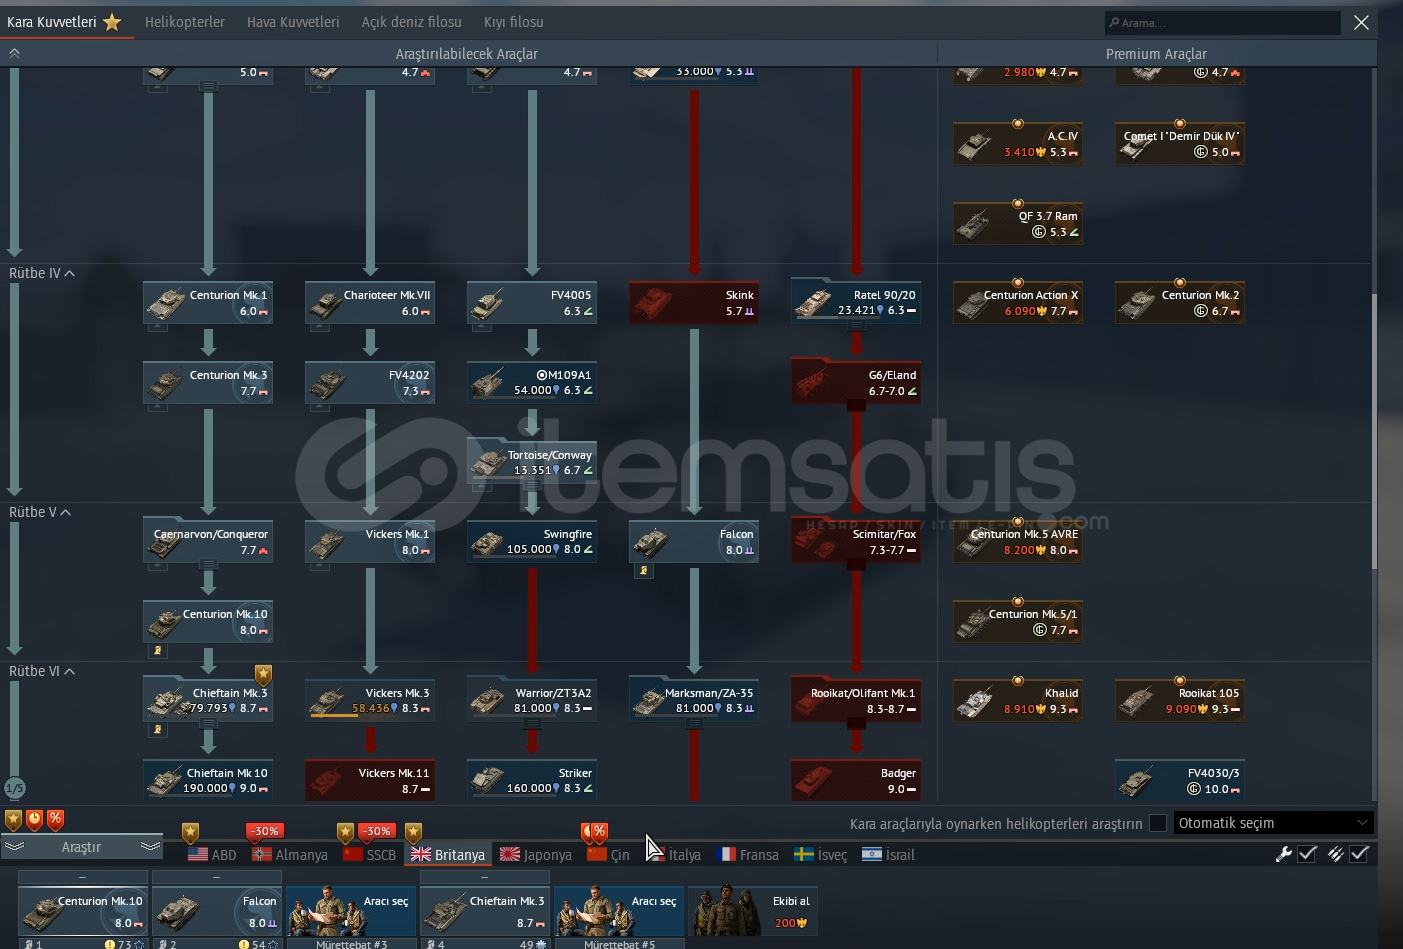Select the Charioteer Mk.VII vehicle
Screen dimensions: 1403x949
click(370, 303)
